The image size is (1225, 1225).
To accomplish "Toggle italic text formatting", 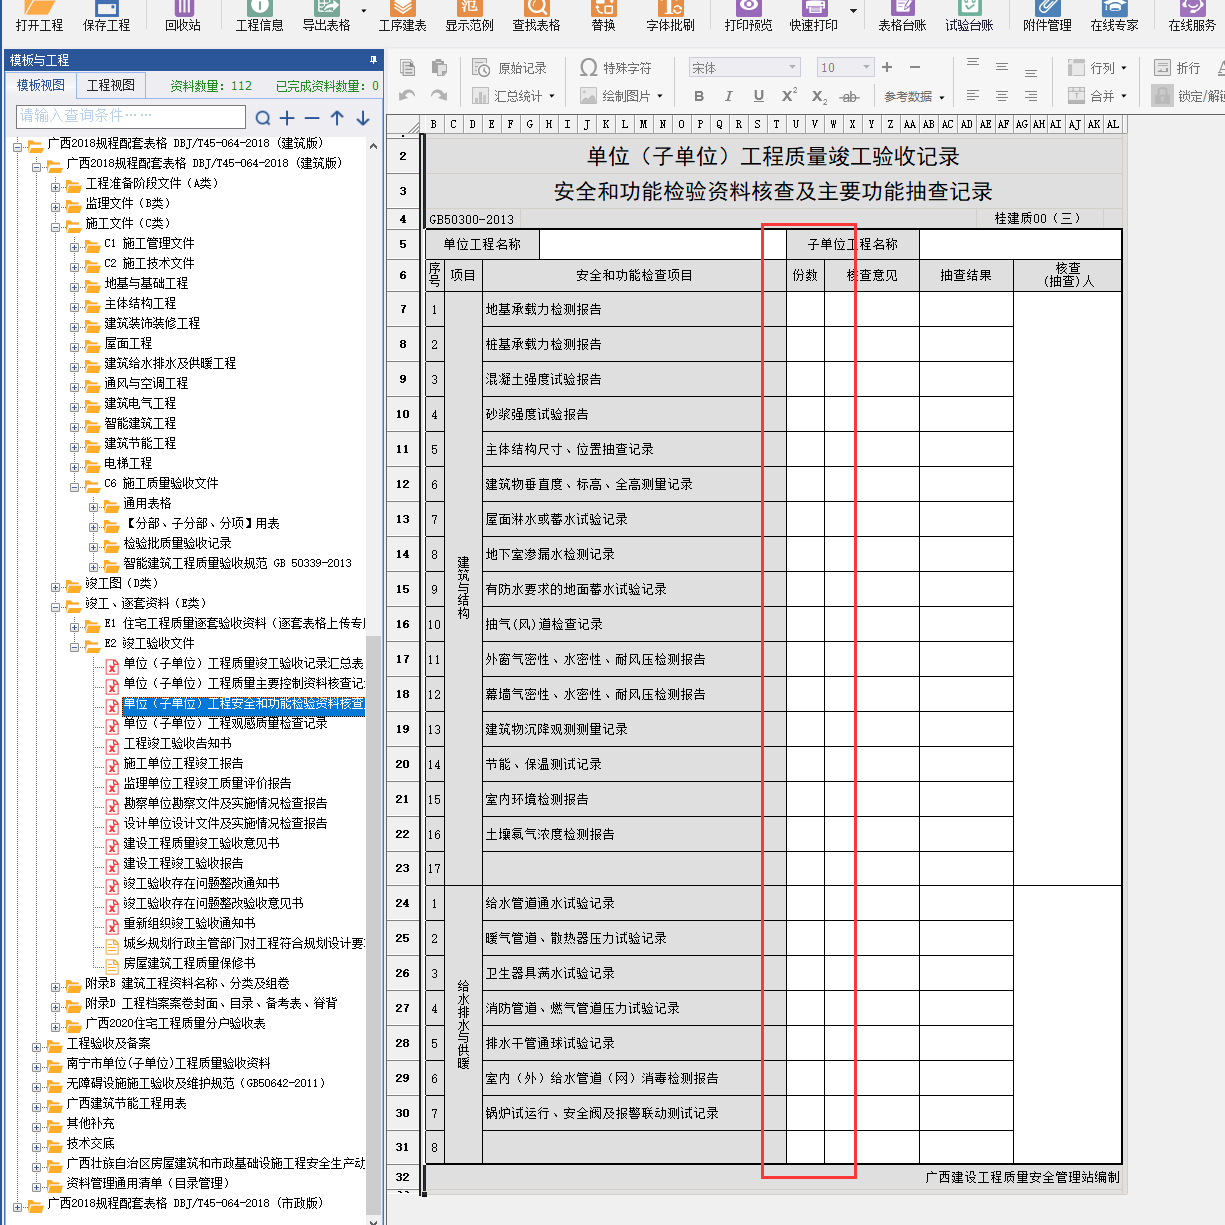I will point(728,96).
